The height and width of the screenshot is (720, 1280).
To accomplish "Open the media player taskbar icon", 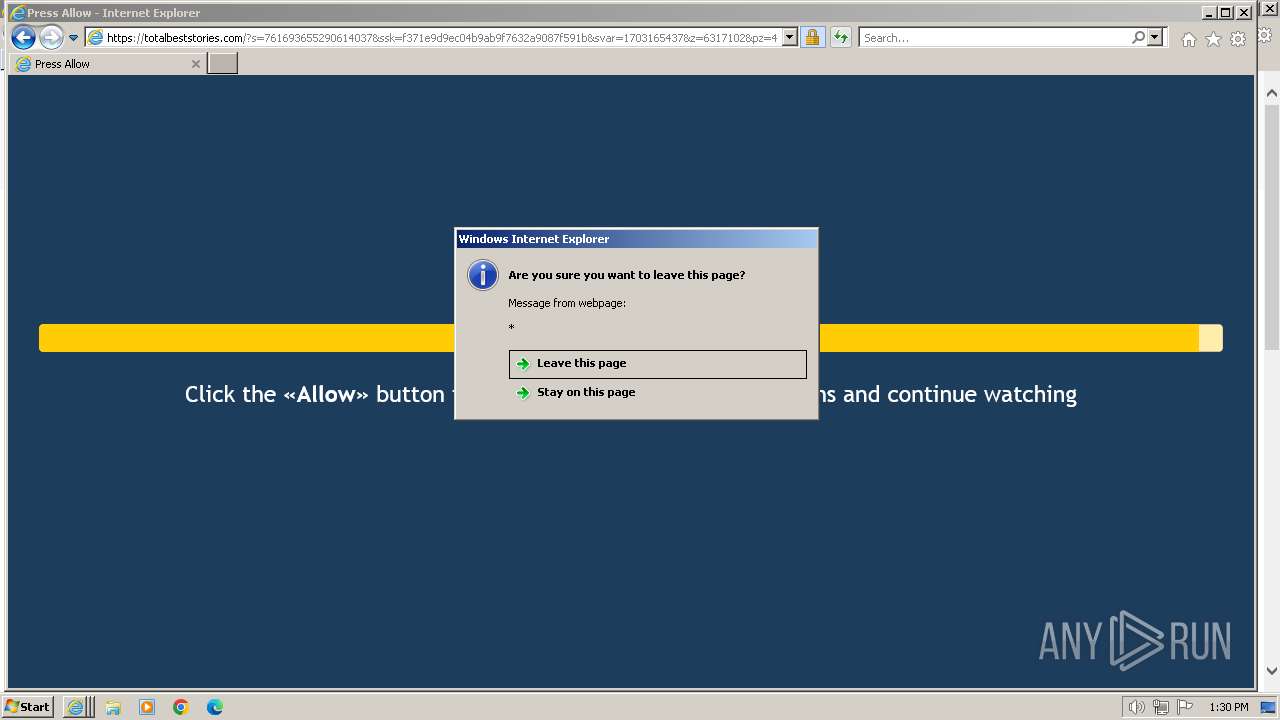I will (147, 707).
